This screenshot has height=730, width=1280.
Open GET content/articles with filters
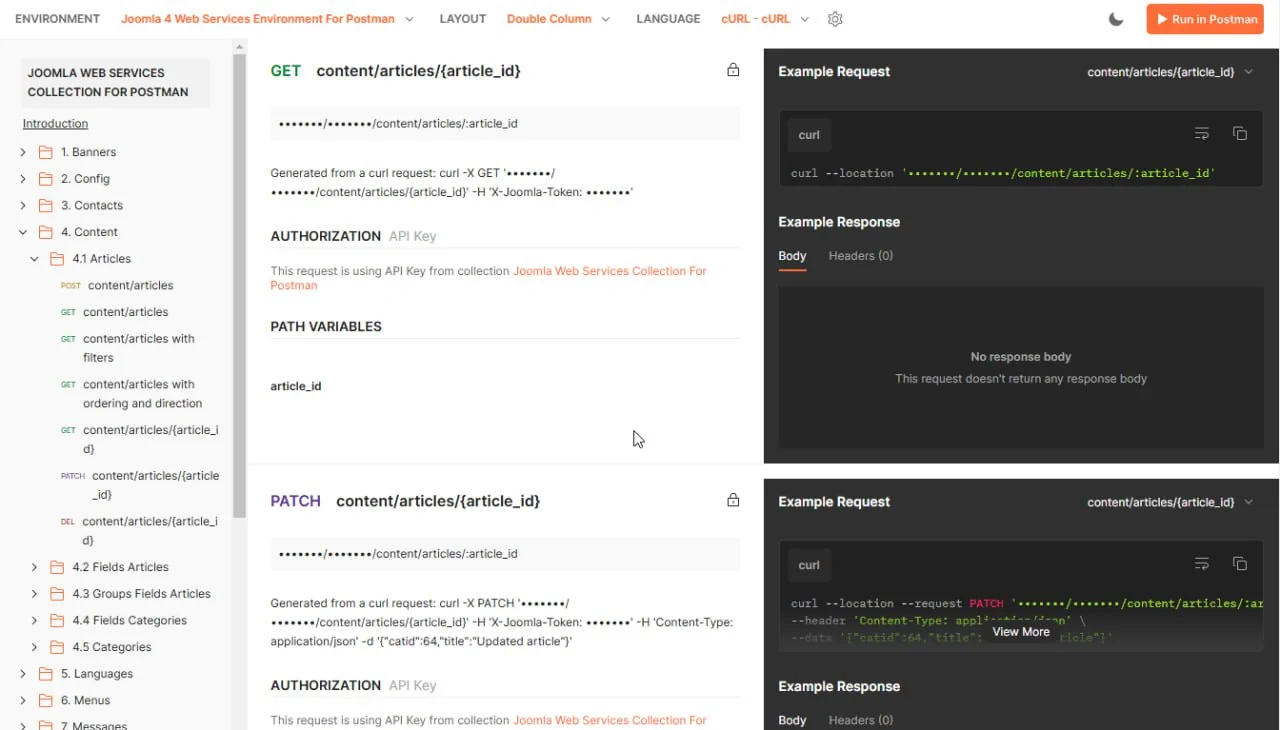tap(139, 348)
